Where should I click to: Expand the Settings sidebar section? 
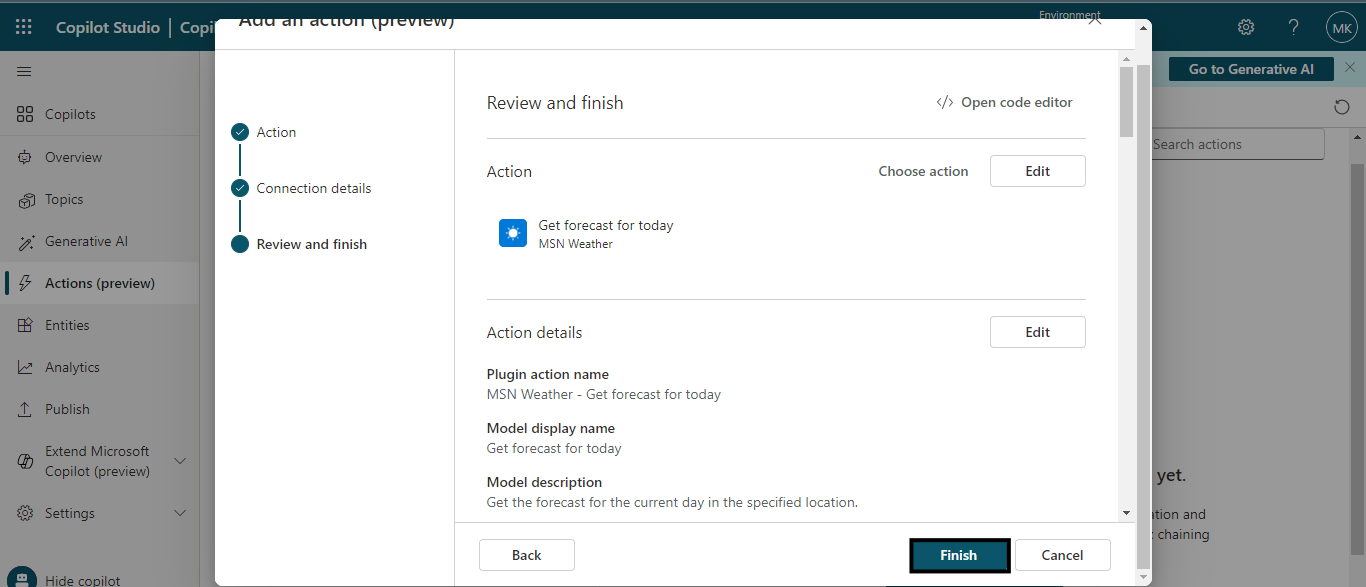point(180,513)
